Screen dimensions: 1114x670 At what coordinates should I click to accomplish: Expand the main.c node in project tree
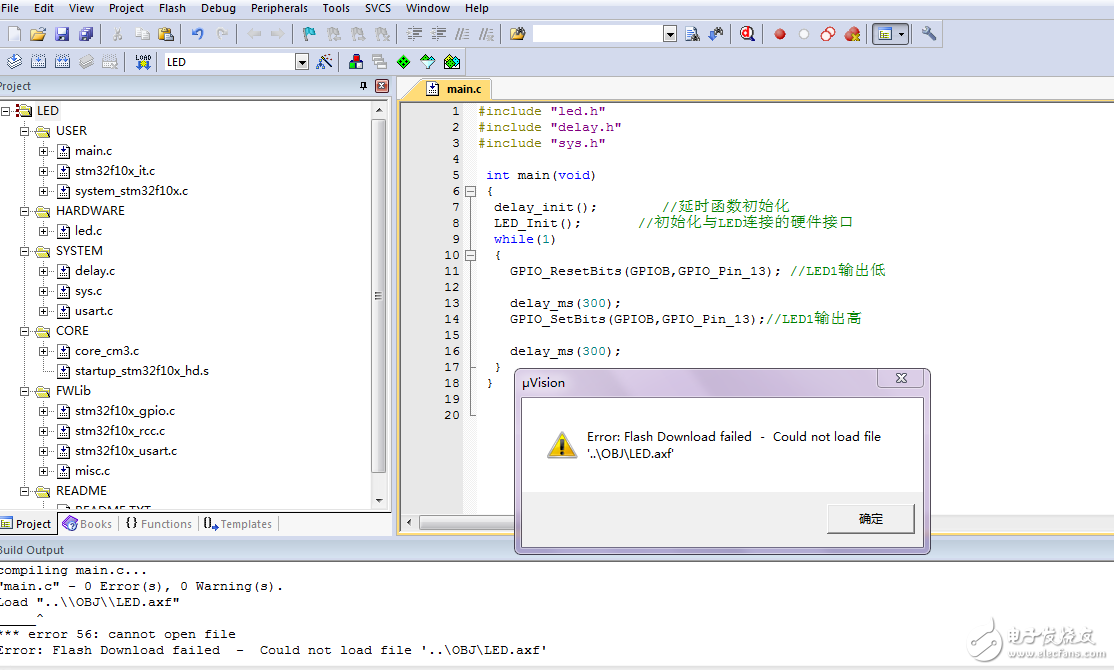[44, 151]
